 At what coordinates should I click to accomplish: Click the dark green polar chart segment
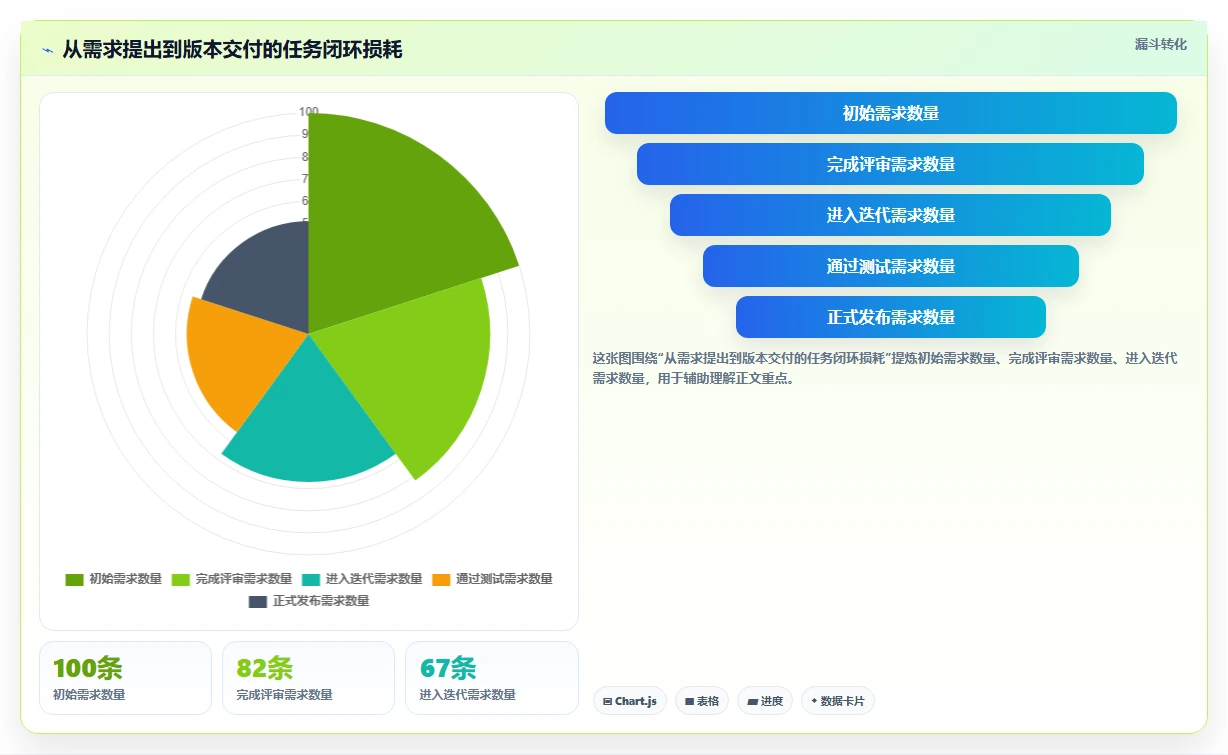[390, 220]
